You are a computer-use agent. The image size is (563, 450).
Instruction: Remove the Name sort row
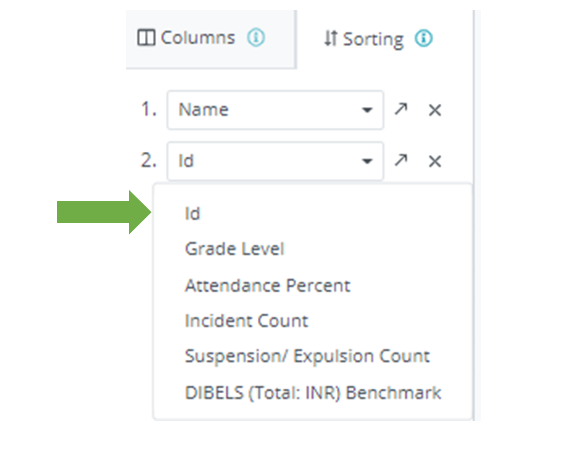(435, 110)
